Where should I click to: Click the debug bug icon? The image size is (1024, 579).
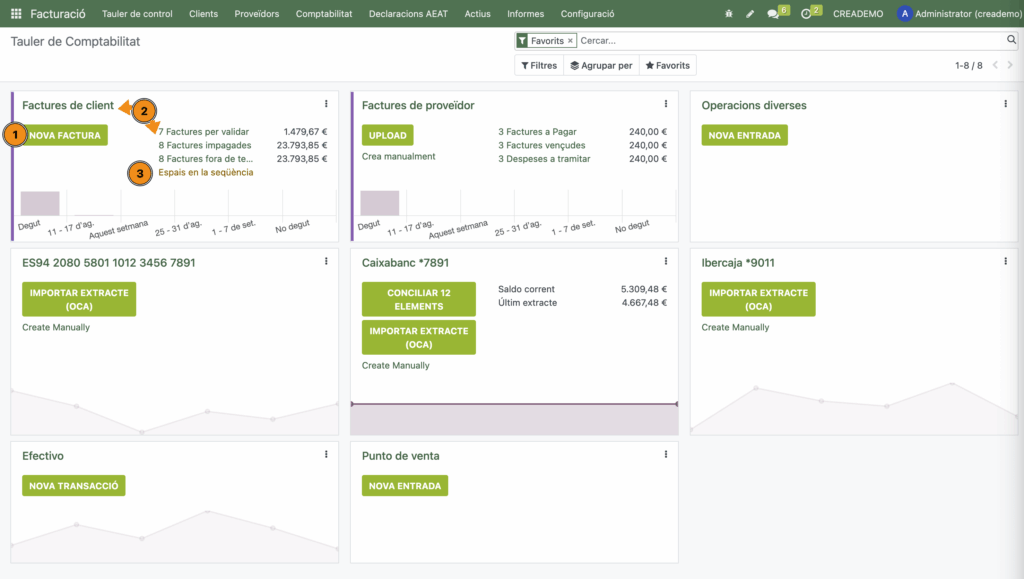click(x=728, y=14)
